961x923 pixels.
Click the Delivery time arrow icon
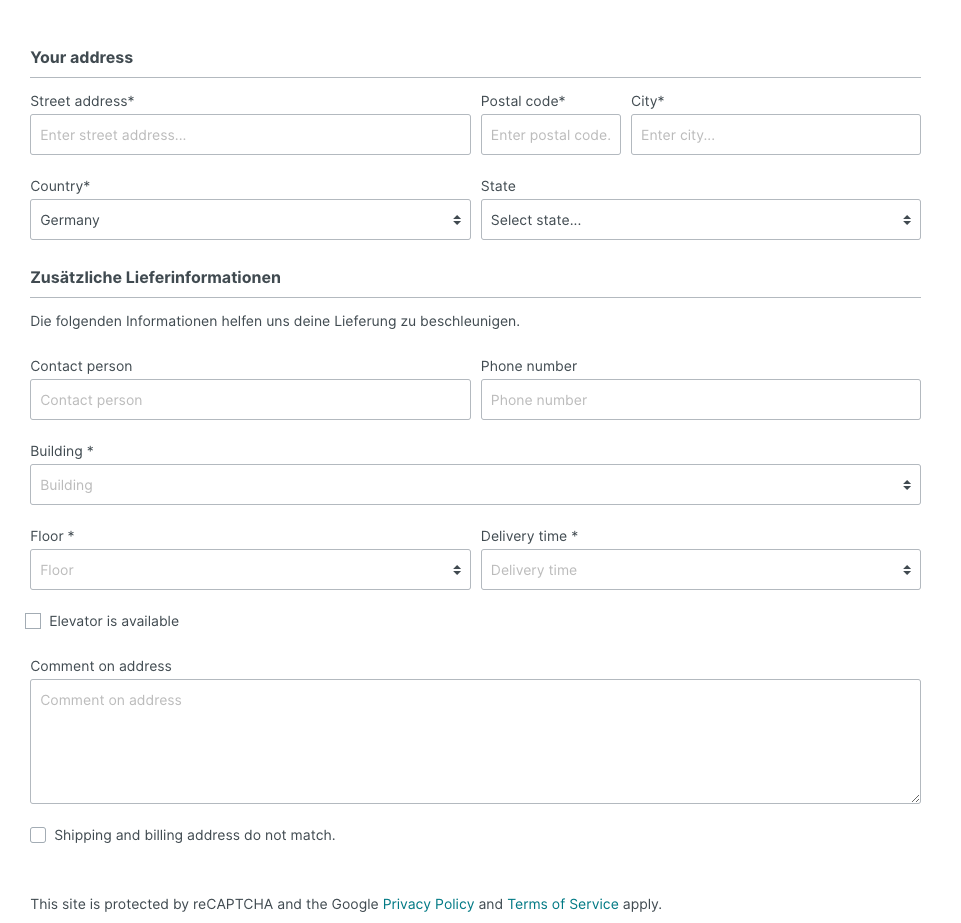[906, 570]
